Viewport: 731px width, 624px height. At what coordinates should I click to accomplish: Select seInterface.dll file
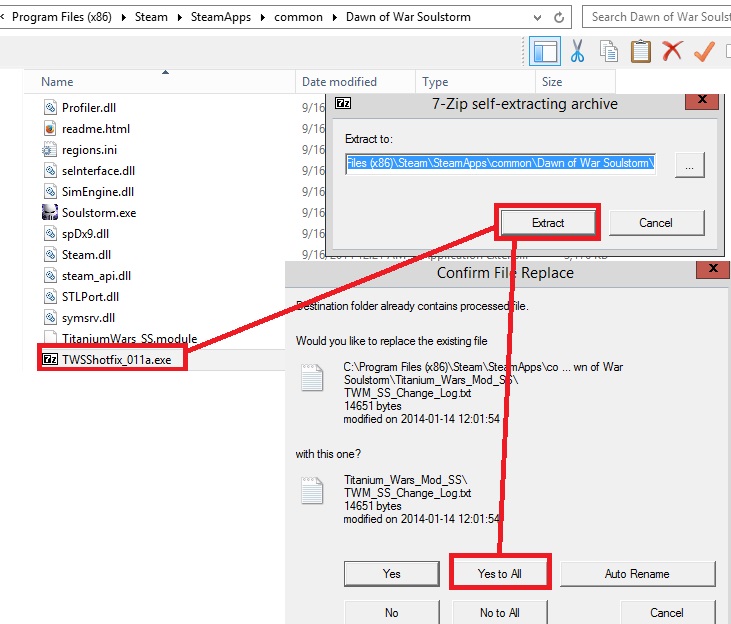[x=98, y=171]
